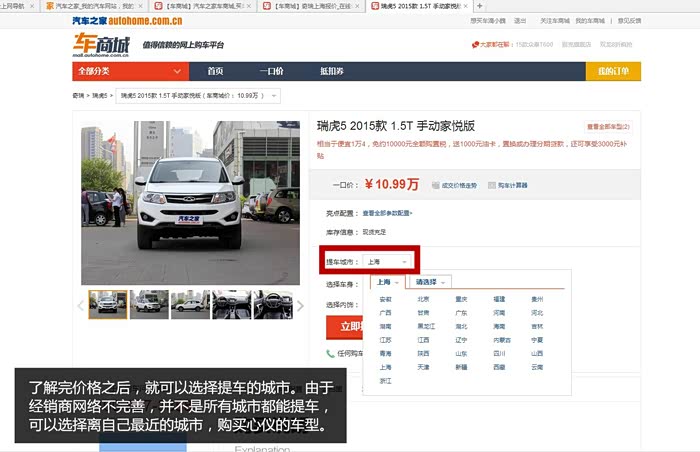
Task: Open the 抵扣券 navigation tab
Action: [x=331, y=71]
